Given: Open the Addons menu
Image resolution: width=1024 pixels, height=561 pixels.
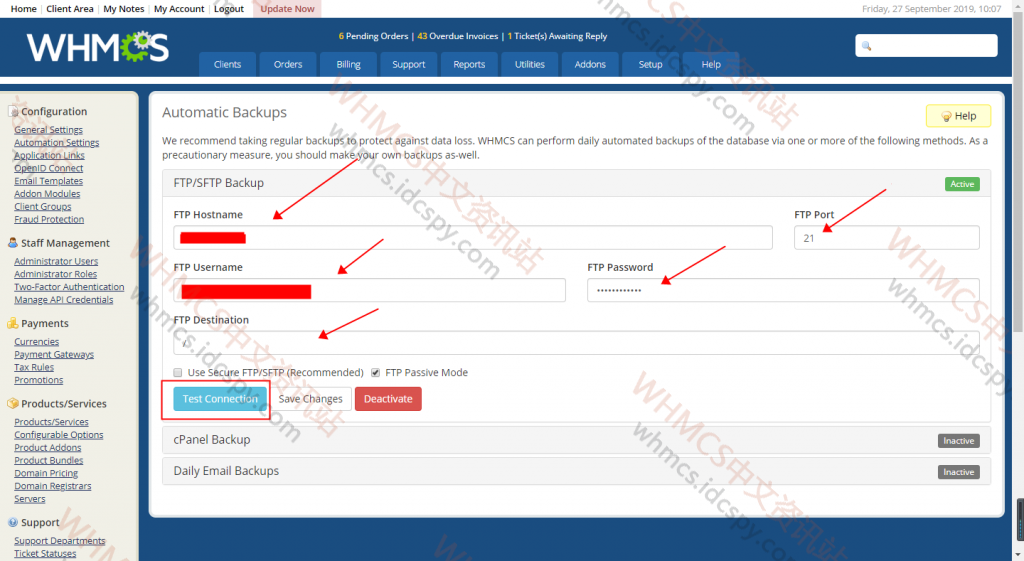Looking at the screenshot, I should click(590, 64).
